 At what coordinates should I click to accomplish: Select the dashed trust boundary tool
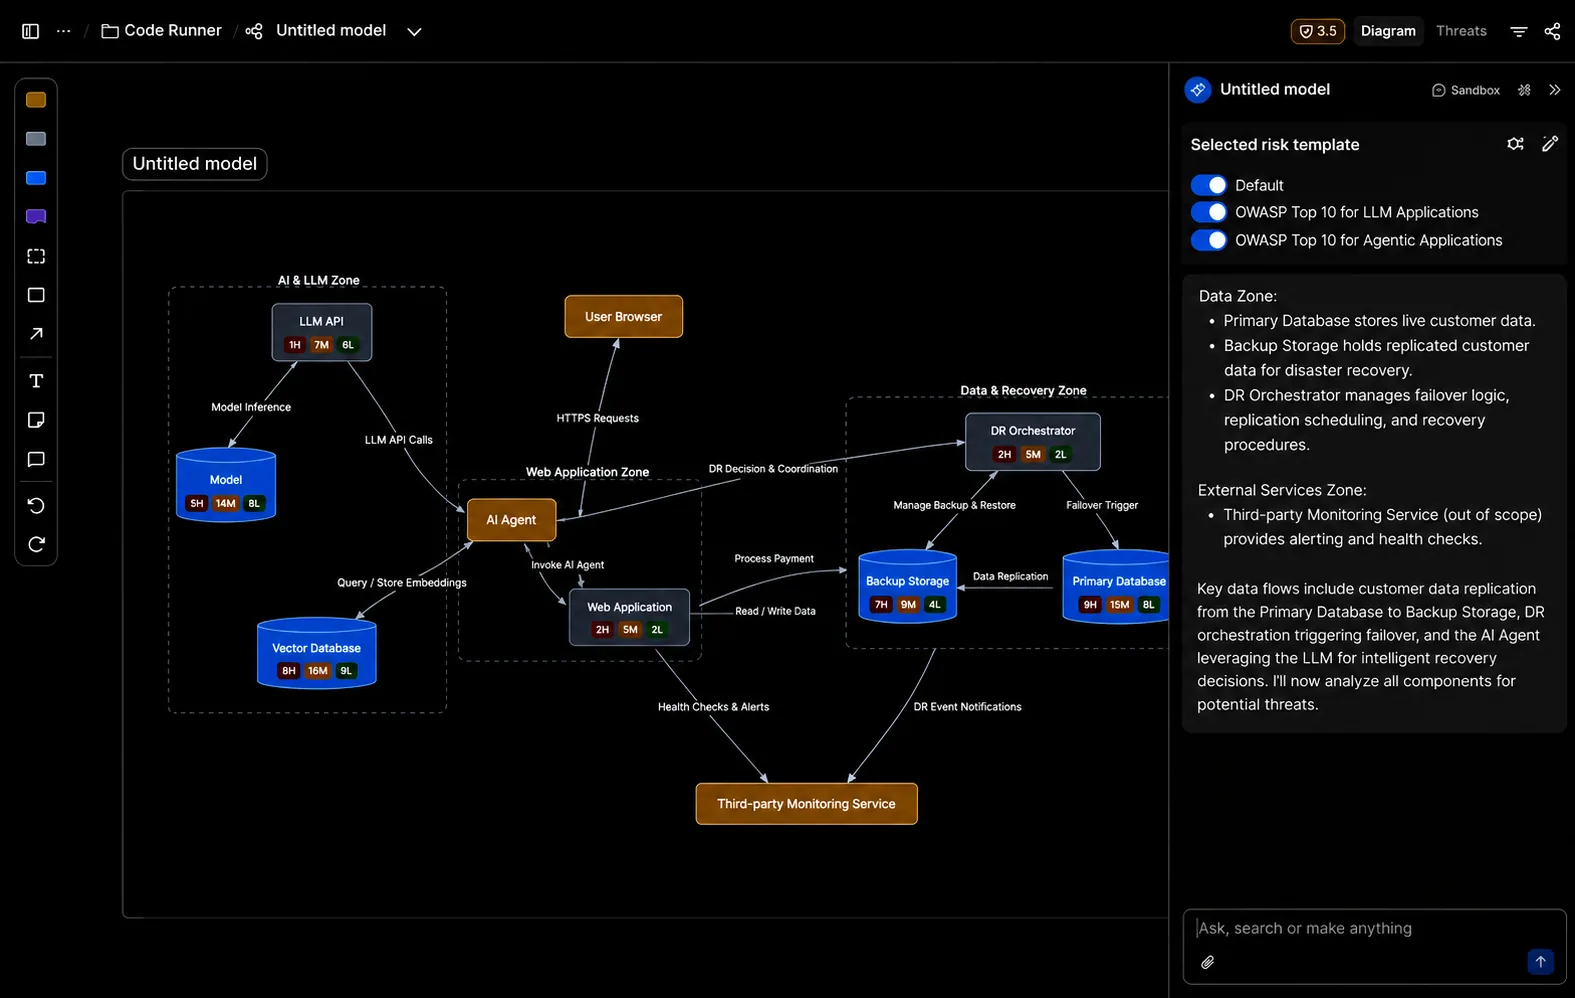tap(36, 256)
